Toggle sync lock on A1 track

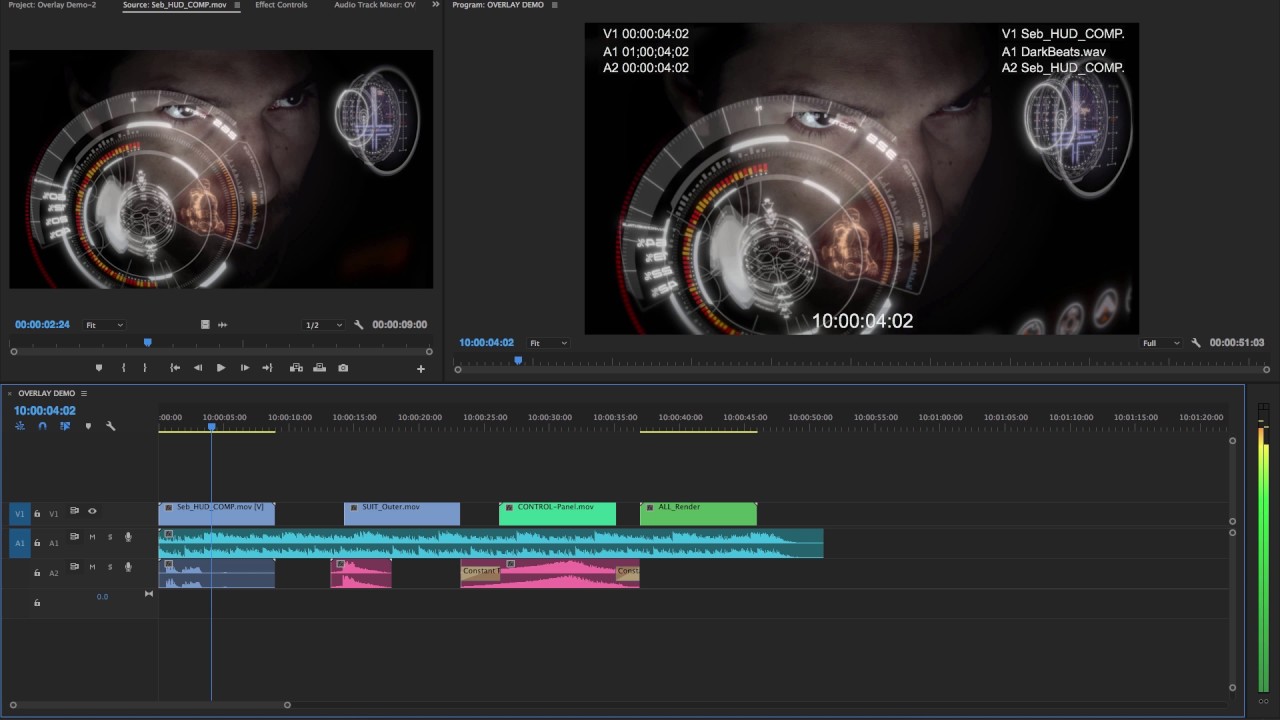click(x=74, y=537)
